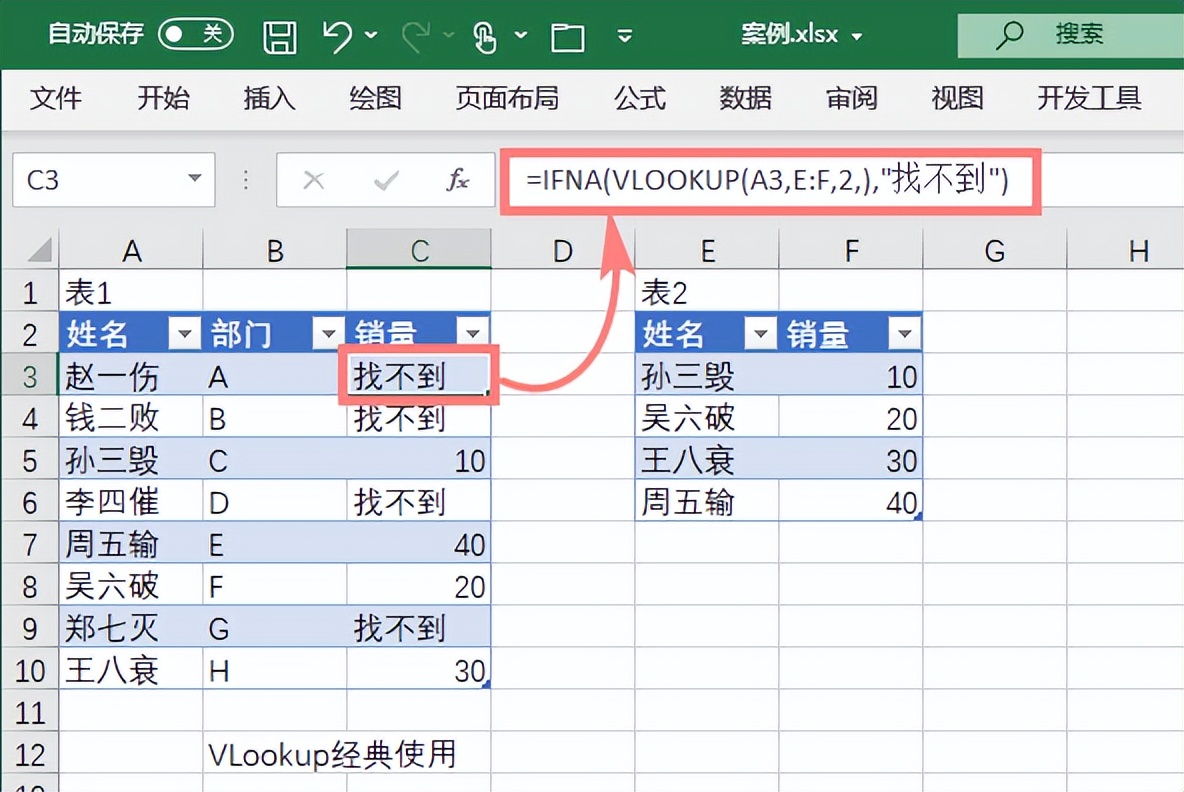Click the Cancel X icon in formula bar

313,180
